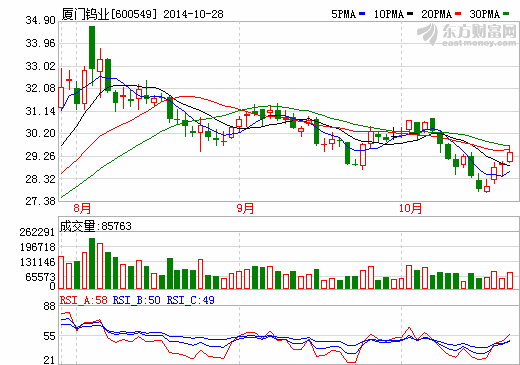Viewport: 520px width, 365px height.
Task: Click the 10PMA black legend swatch
Action: 410,14
